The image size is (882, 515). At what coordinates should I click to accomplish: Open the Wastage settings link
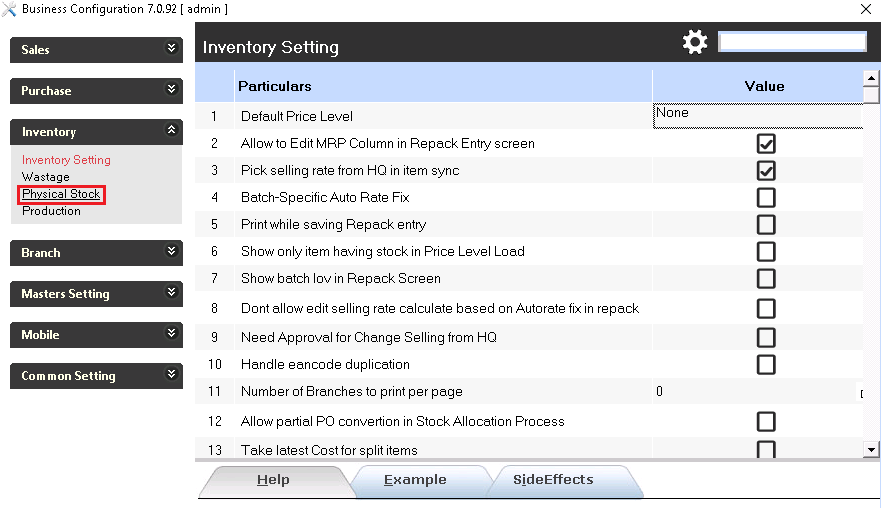pyautogui.click(x=45, y=177)
